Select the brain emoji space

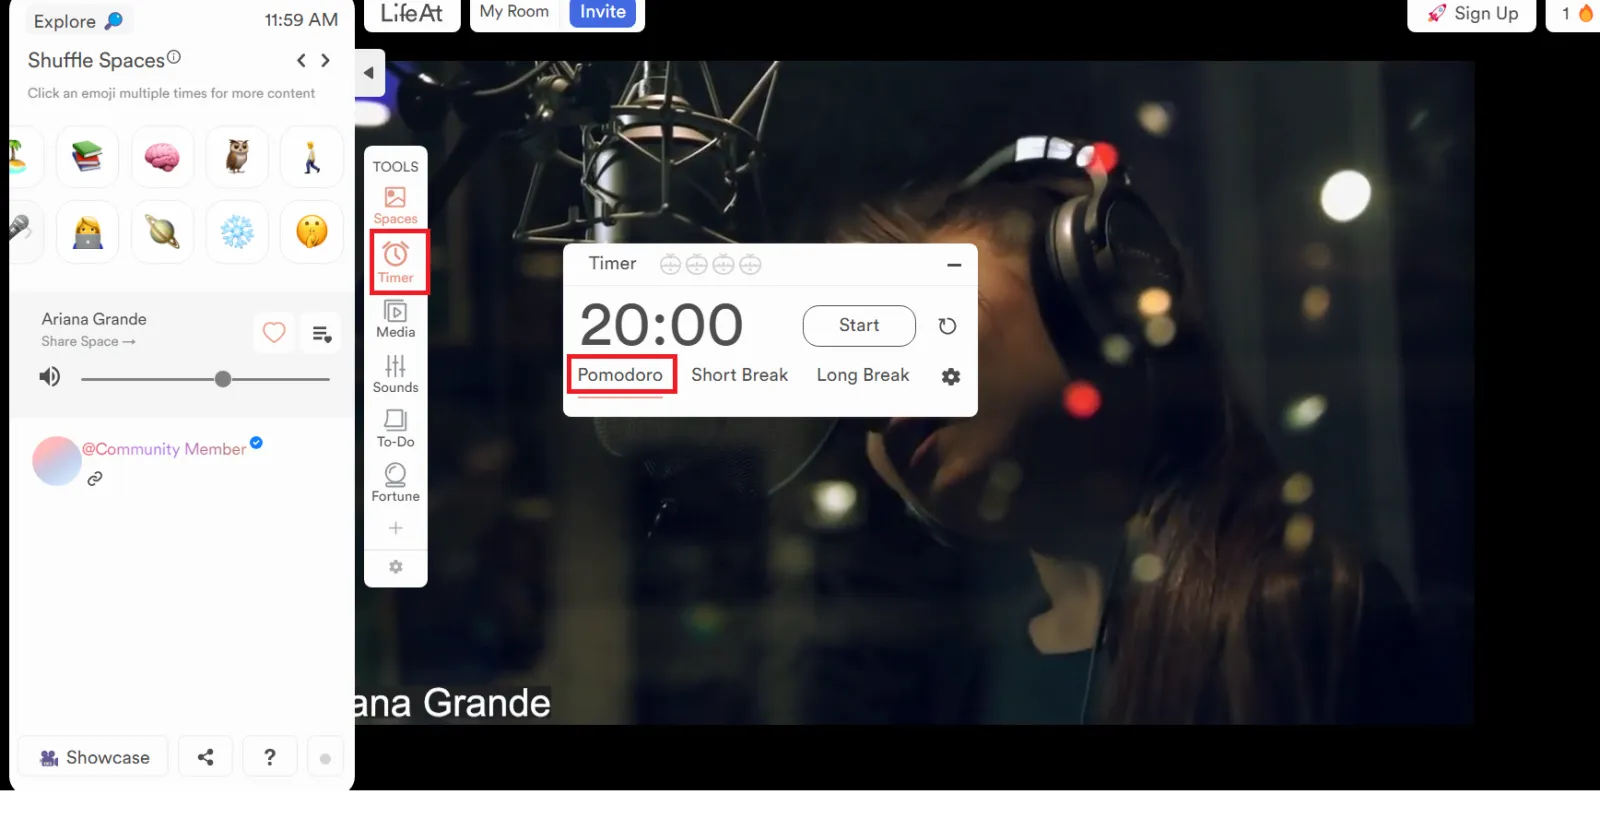[162, 157]
